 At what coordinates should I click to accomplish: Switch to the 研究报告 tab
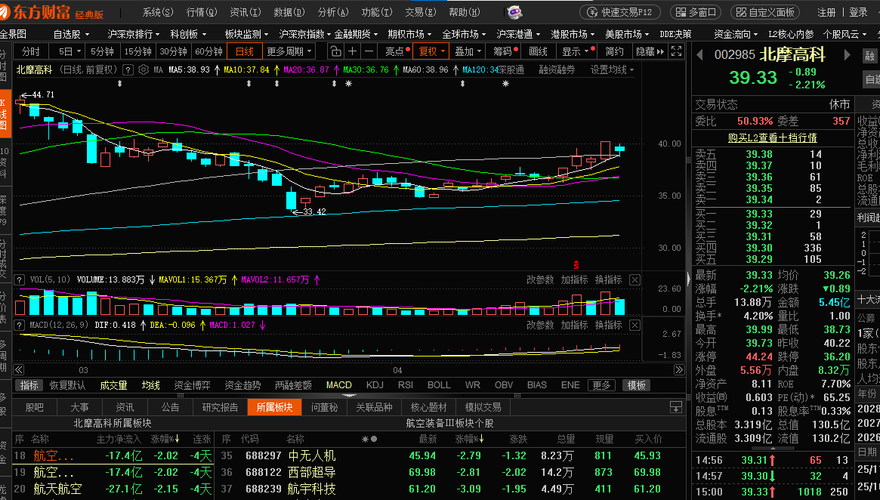pos(220,407)
